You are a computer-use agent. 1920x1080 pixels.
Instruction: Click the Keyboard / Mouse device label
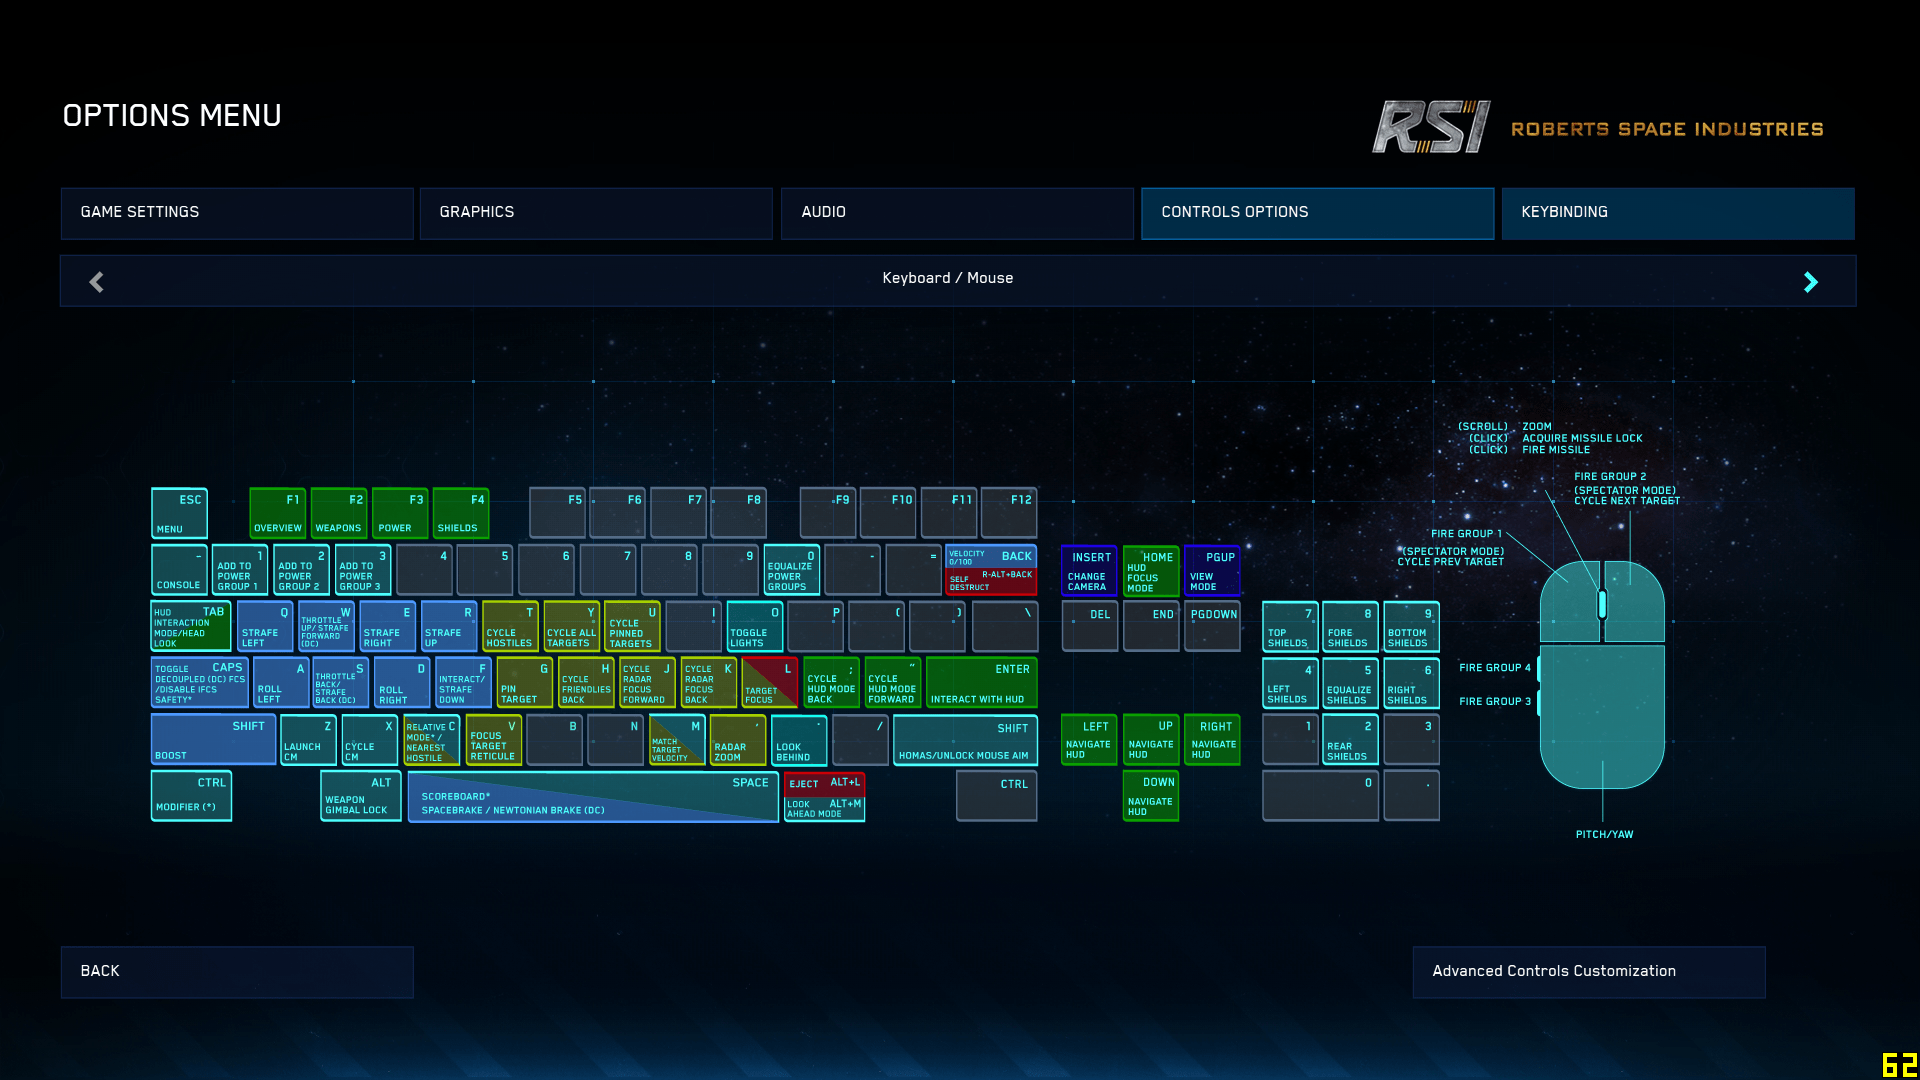click(947, 278)
